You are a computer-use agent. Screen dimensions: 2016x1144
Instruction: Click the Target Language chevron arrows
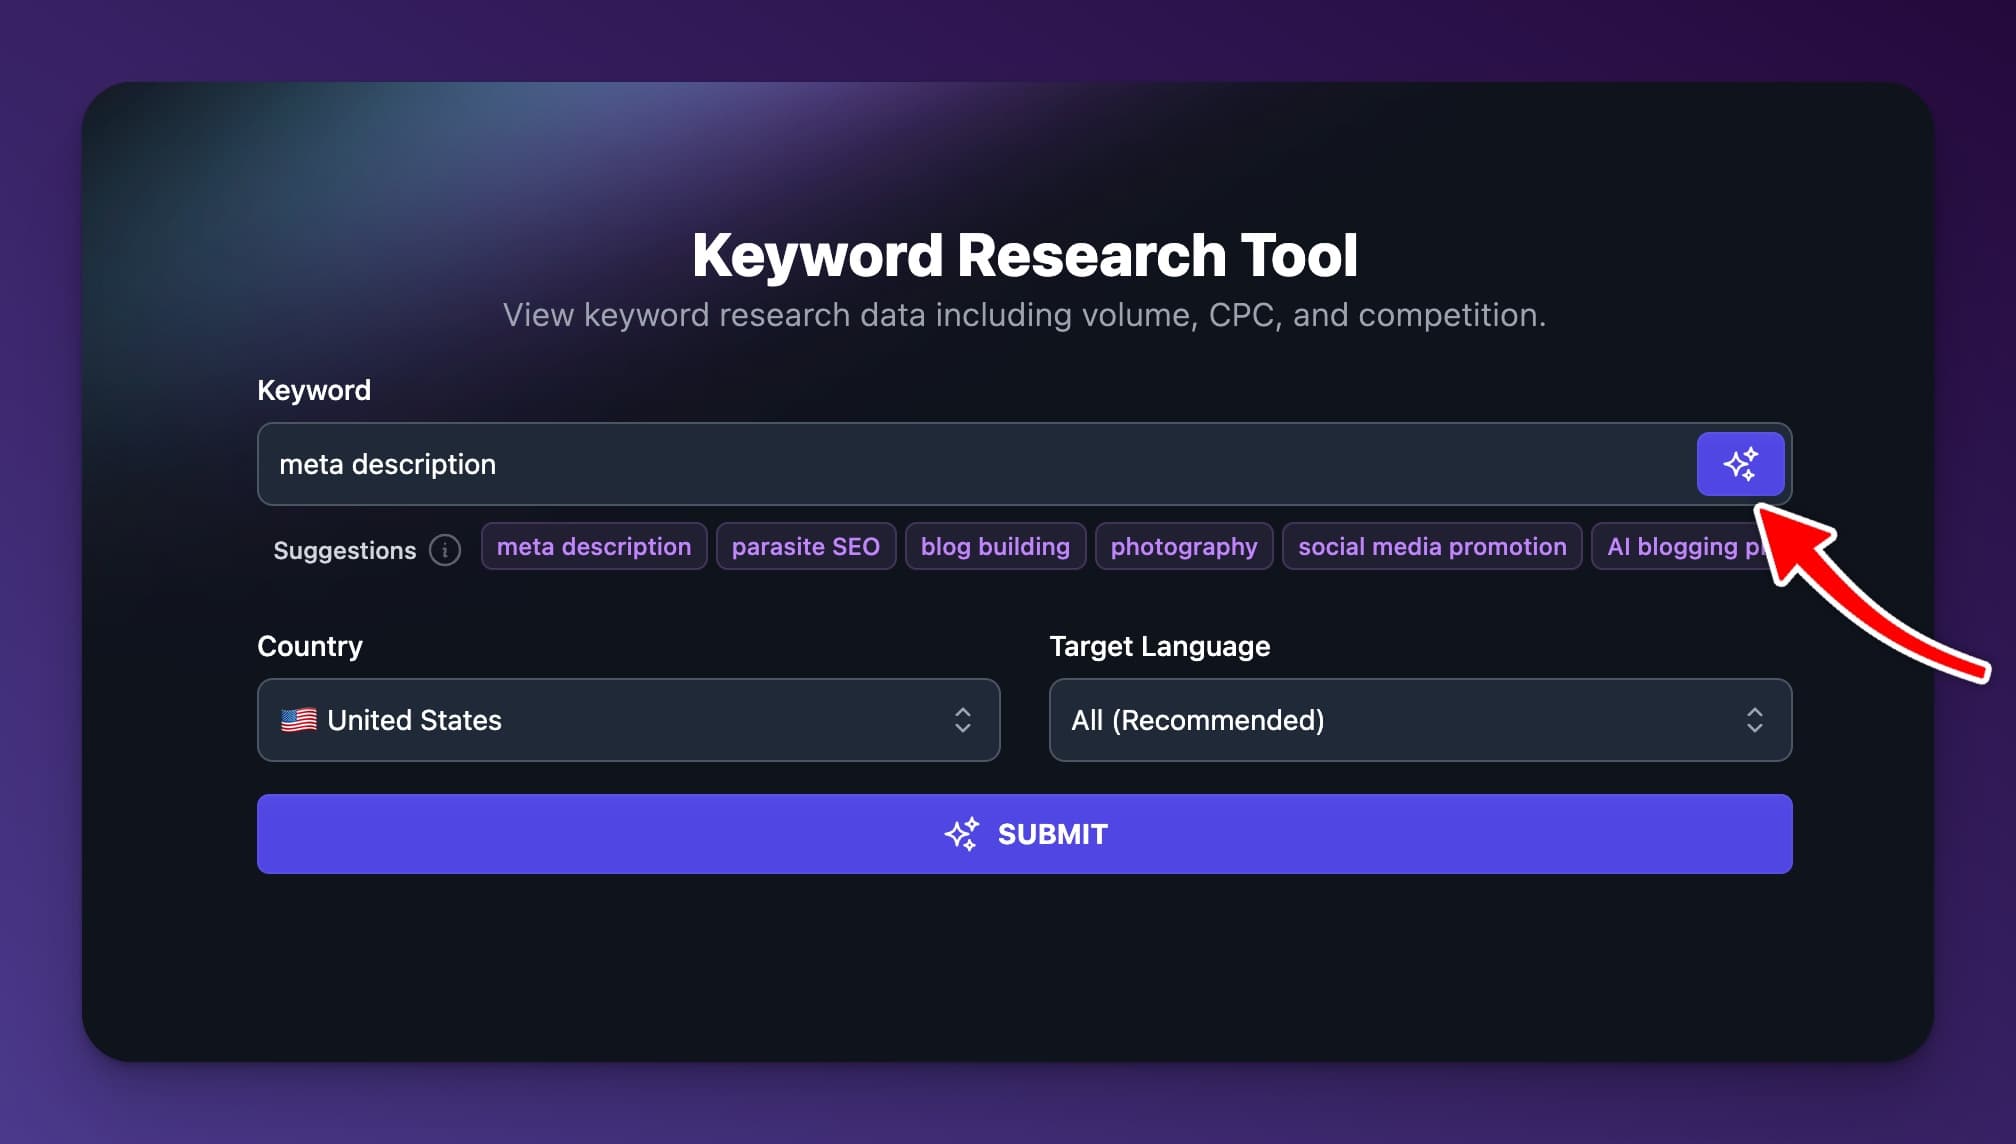pyautogui.click(x=1754, y=720)
